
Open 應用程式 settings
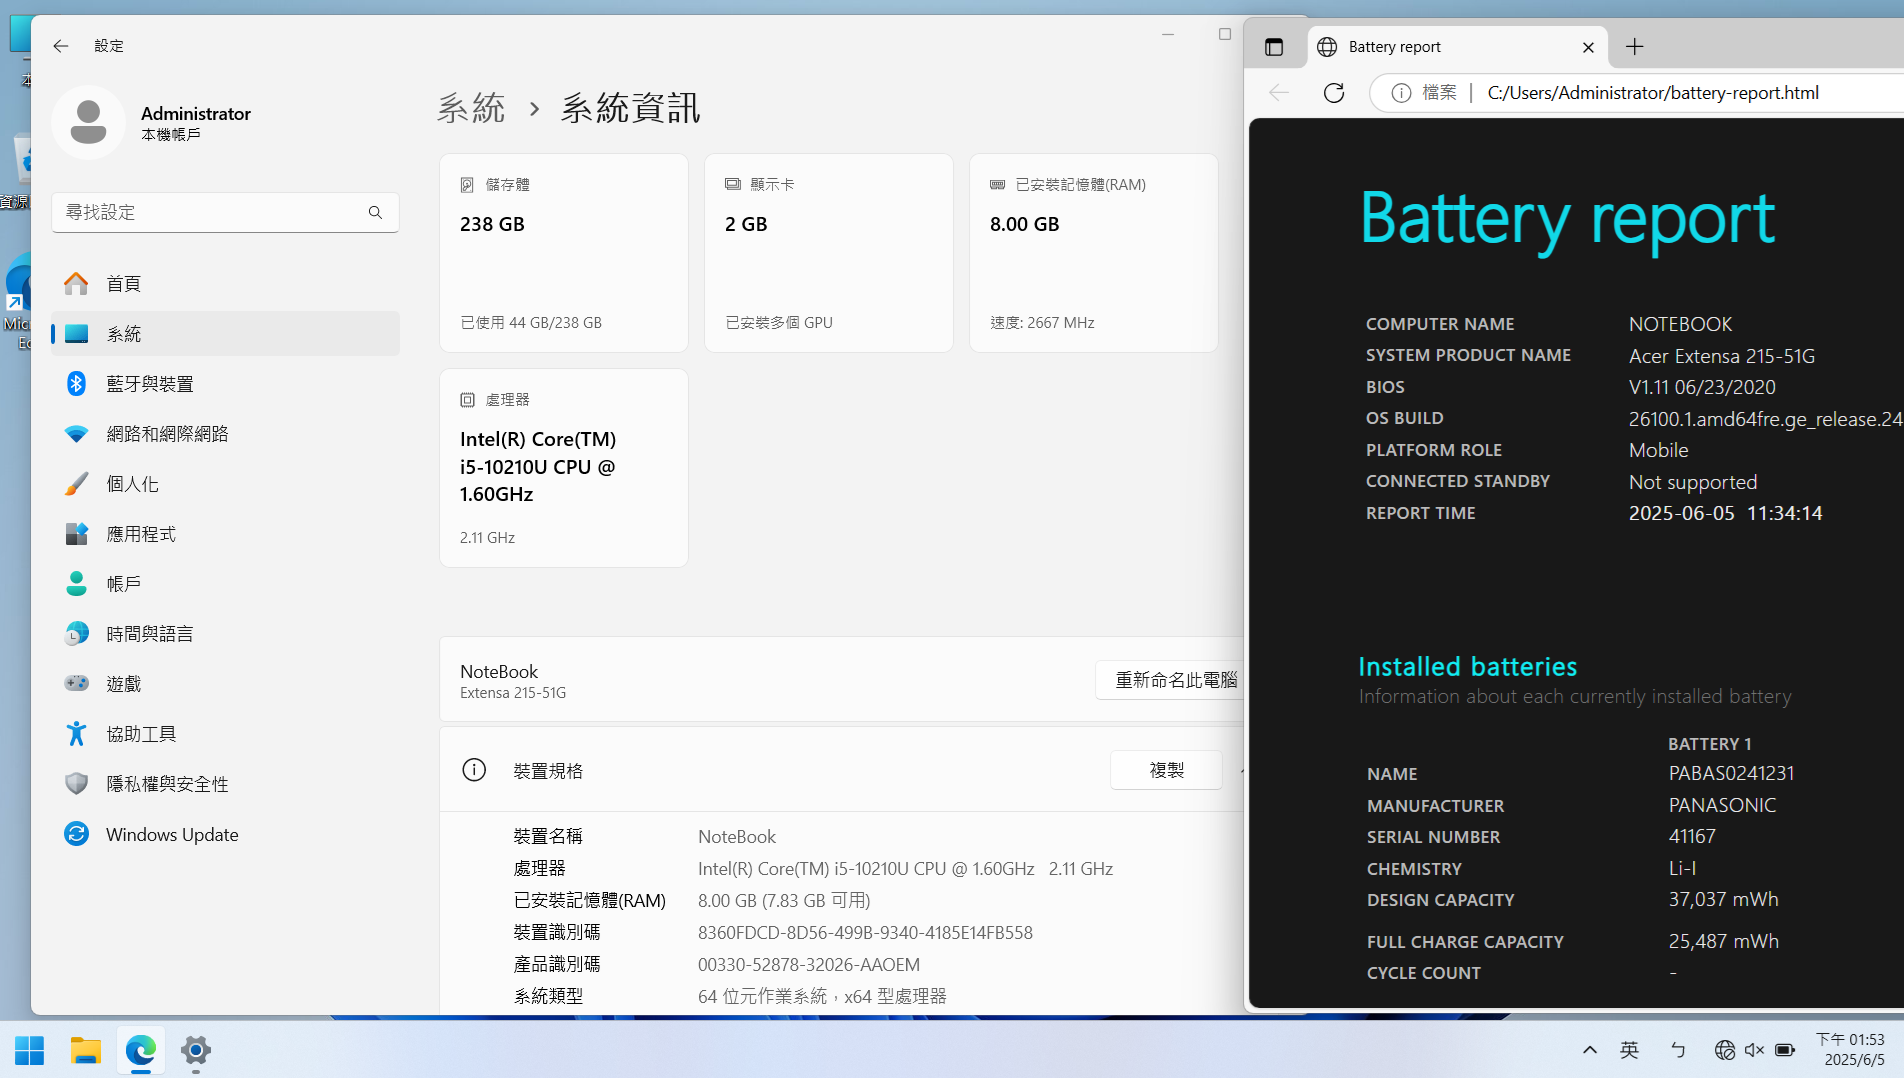coord(225,534)
